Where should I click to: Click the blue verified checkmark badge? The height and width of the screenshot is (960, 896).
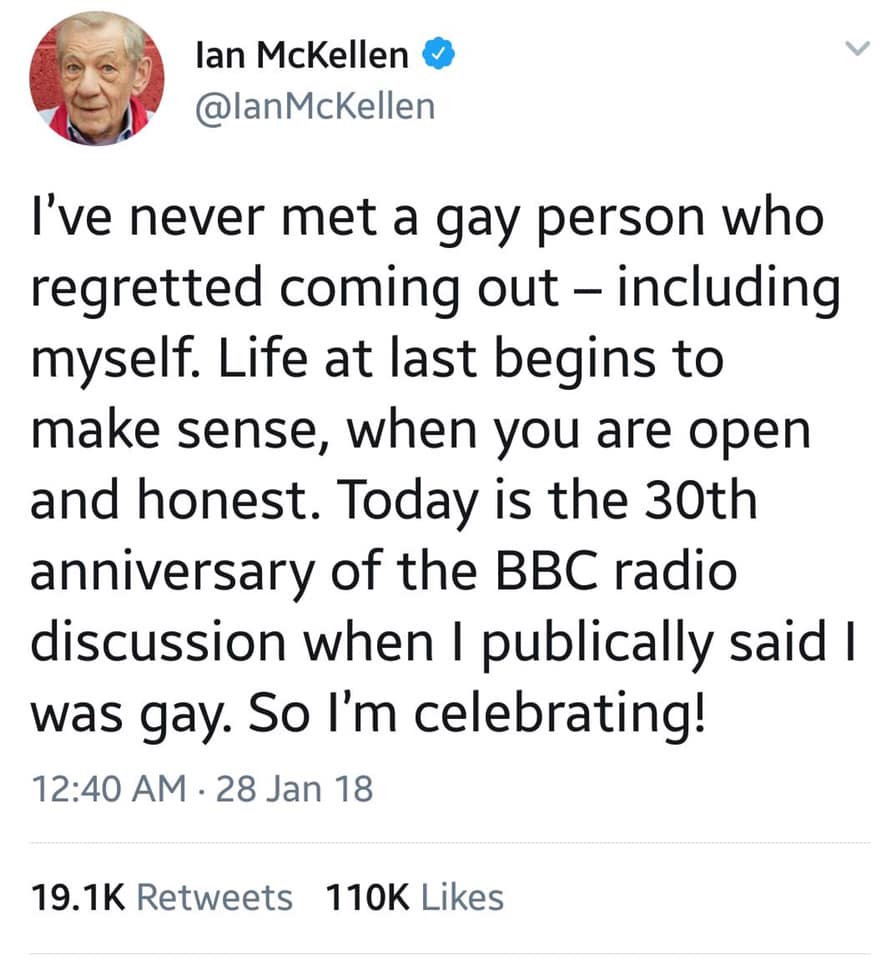click(x=437, y=55)
